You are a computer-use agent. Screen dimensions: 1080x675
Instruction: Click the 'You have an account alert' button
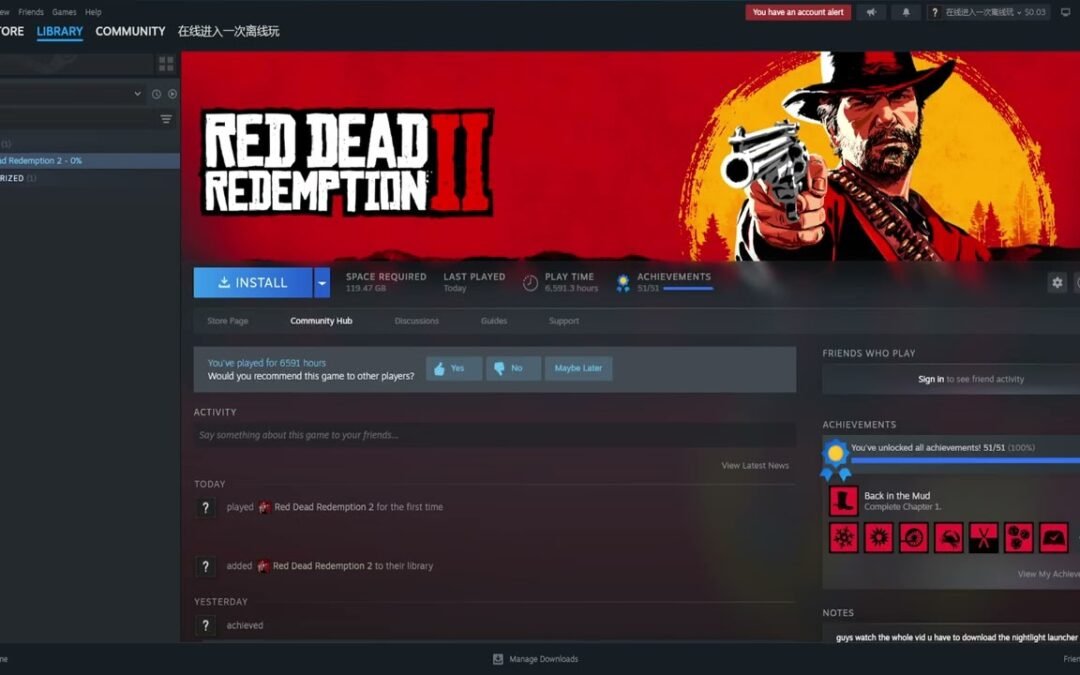tap(798, 12)
